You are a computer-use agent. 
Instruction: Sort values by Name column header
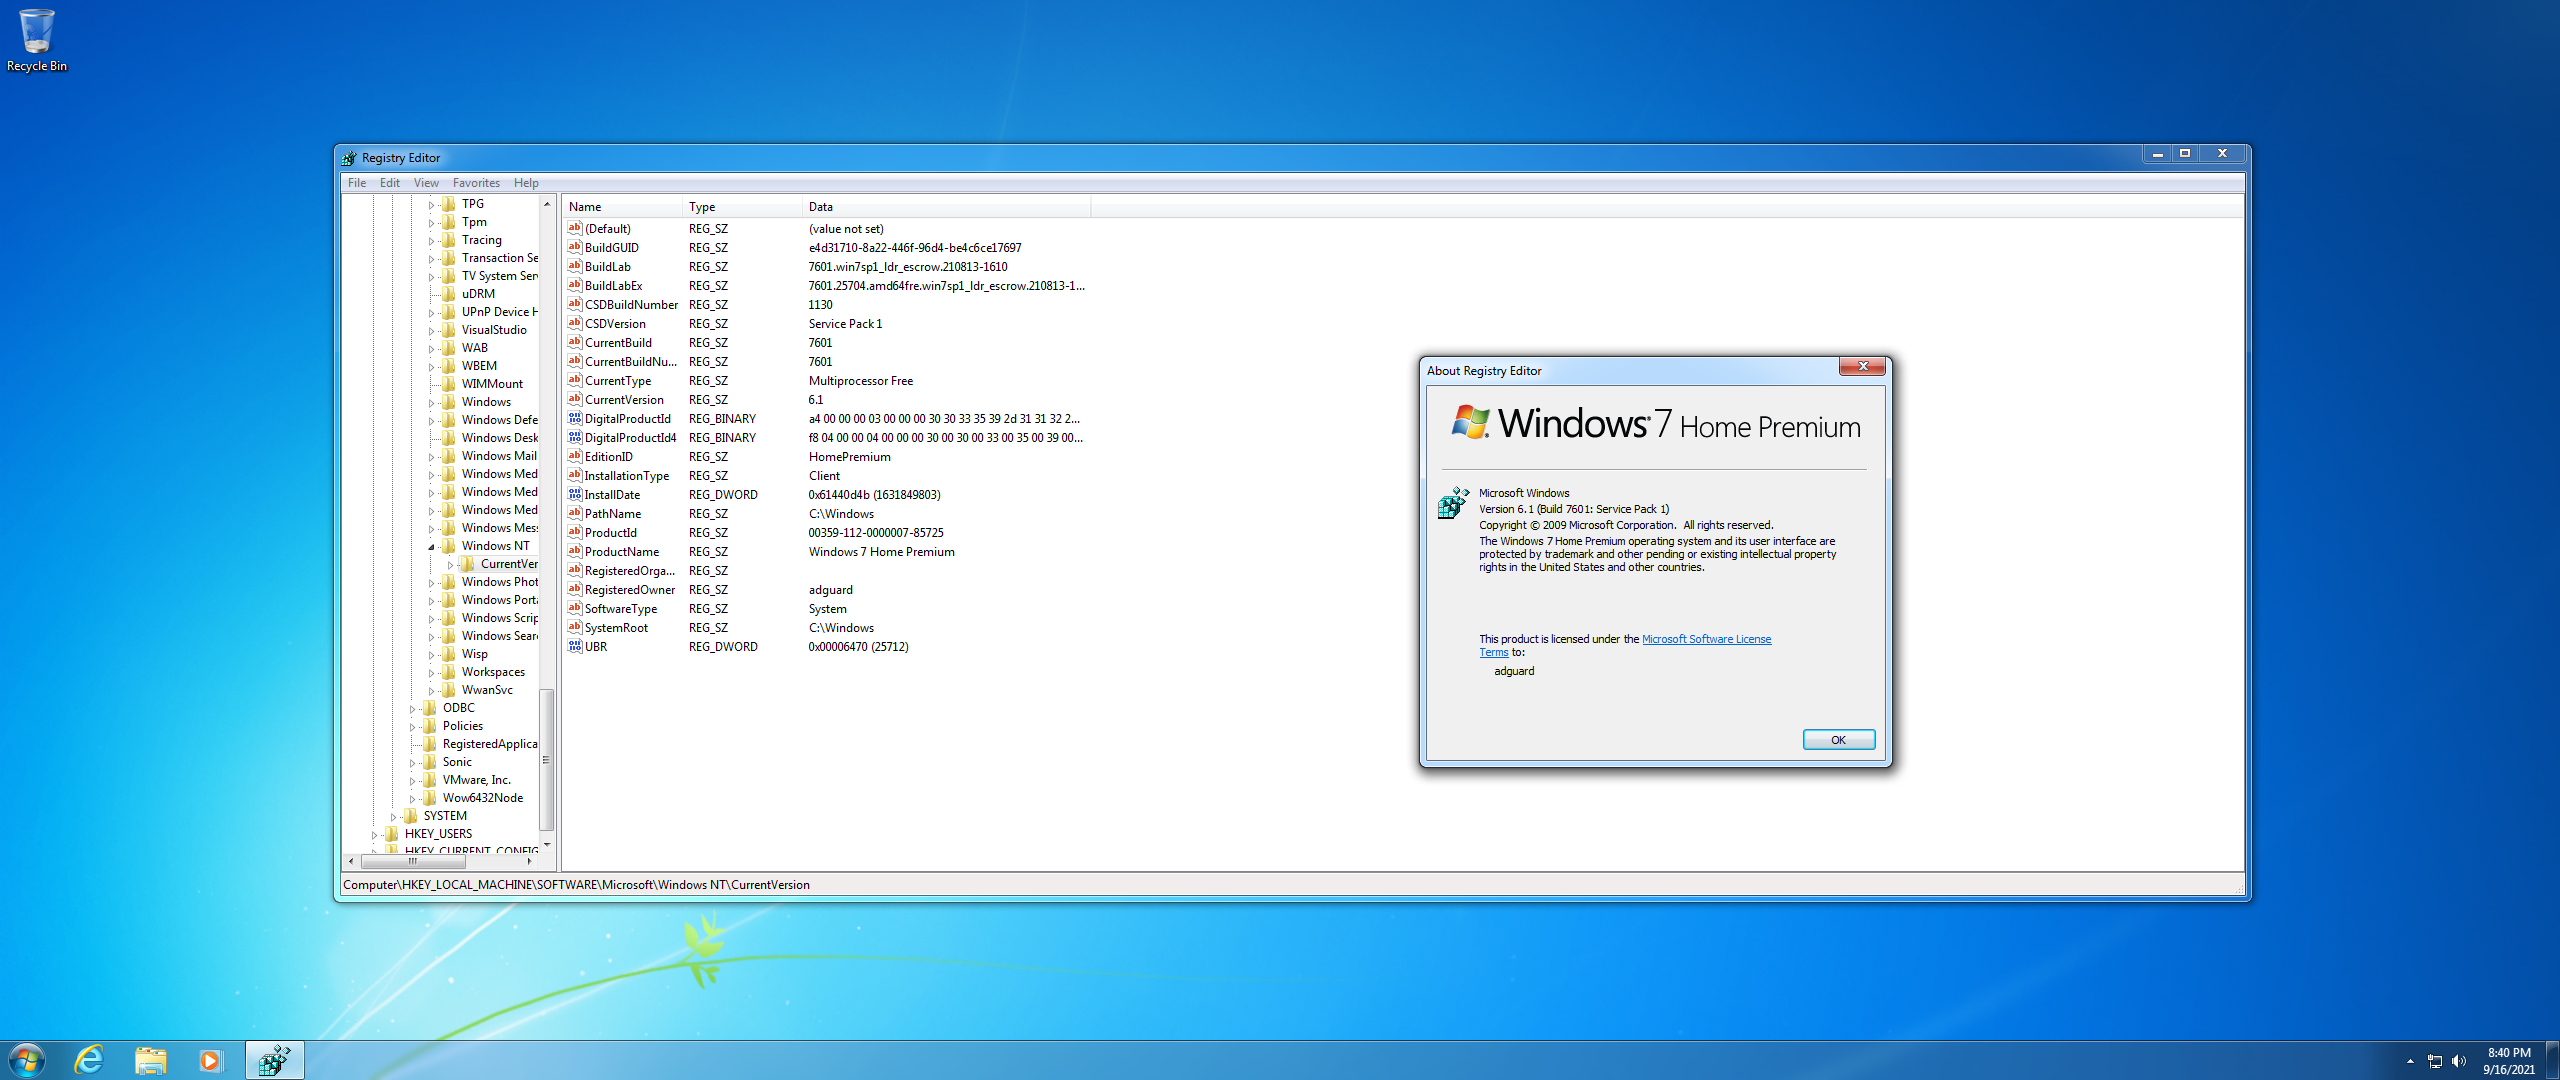pos(622,207)
